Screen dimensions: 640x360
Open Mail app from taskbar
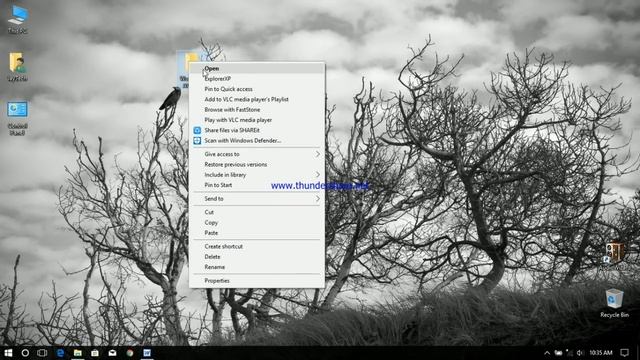112,353
